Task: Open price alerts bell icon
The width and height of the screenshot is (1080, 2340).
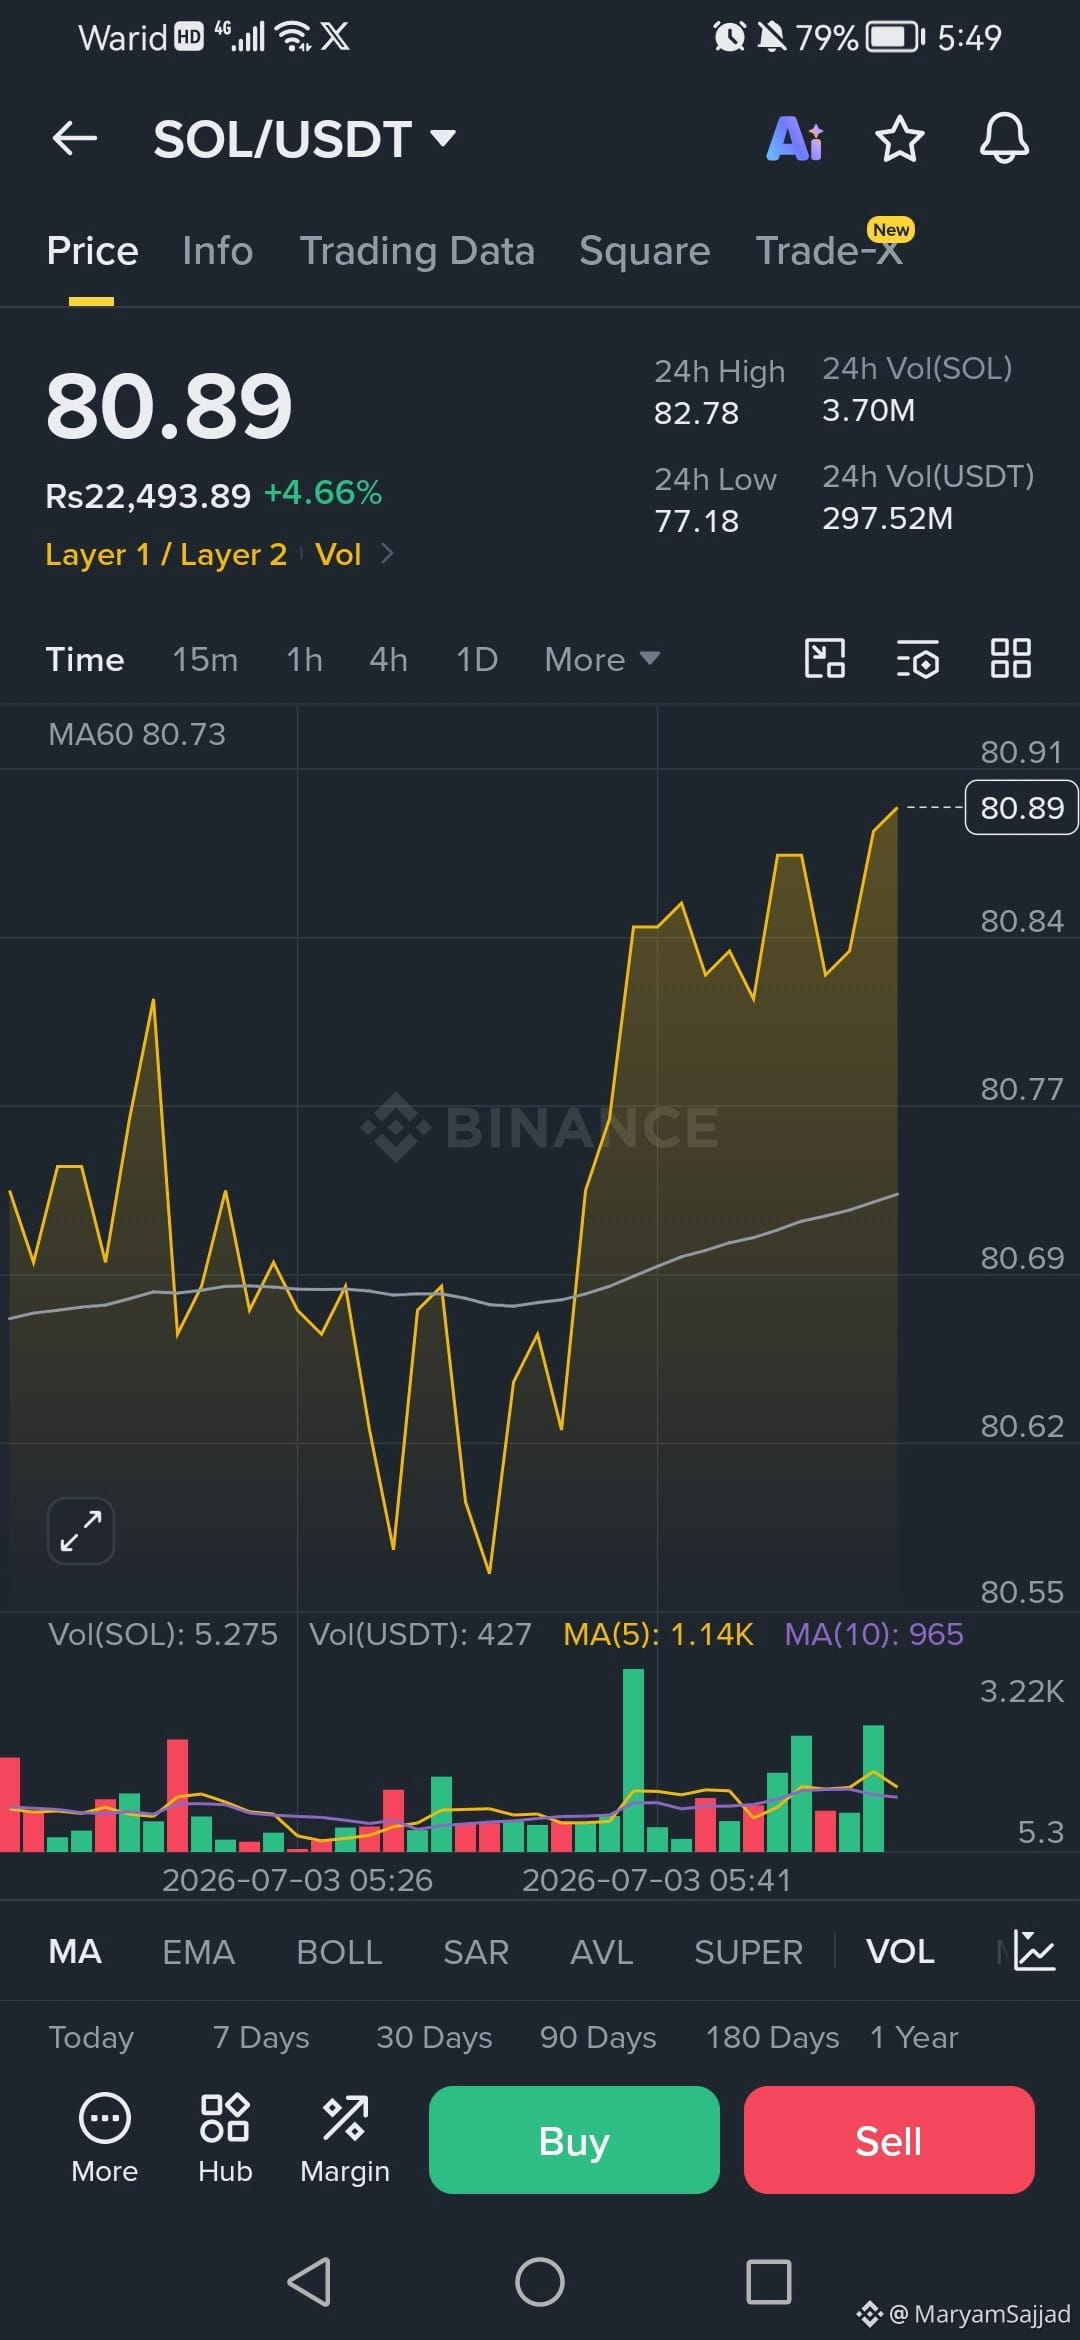Action: click(x=1004, y=138)
